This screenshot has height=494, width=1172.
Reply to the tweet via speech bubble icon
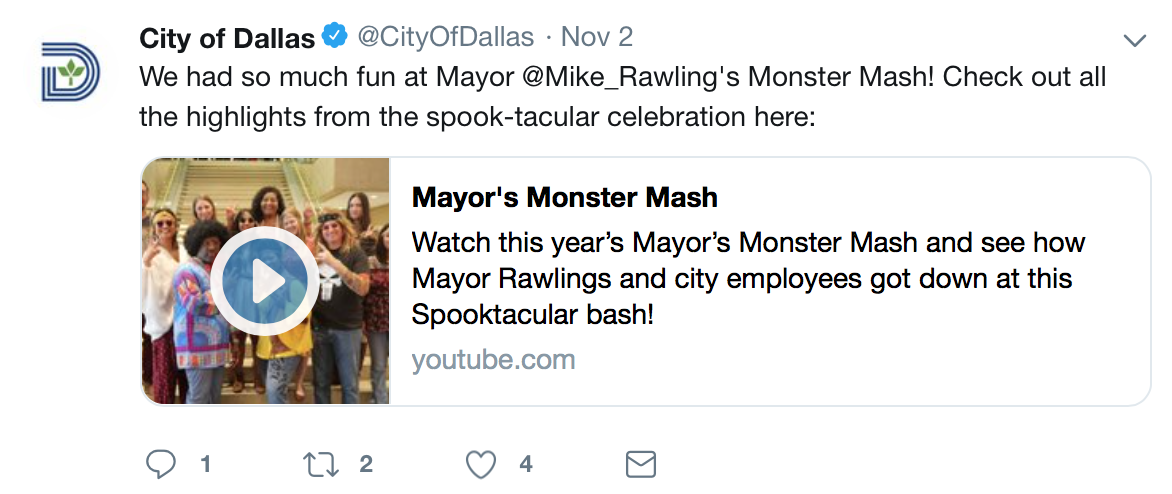pyautogui.click(x=161, y=464)
